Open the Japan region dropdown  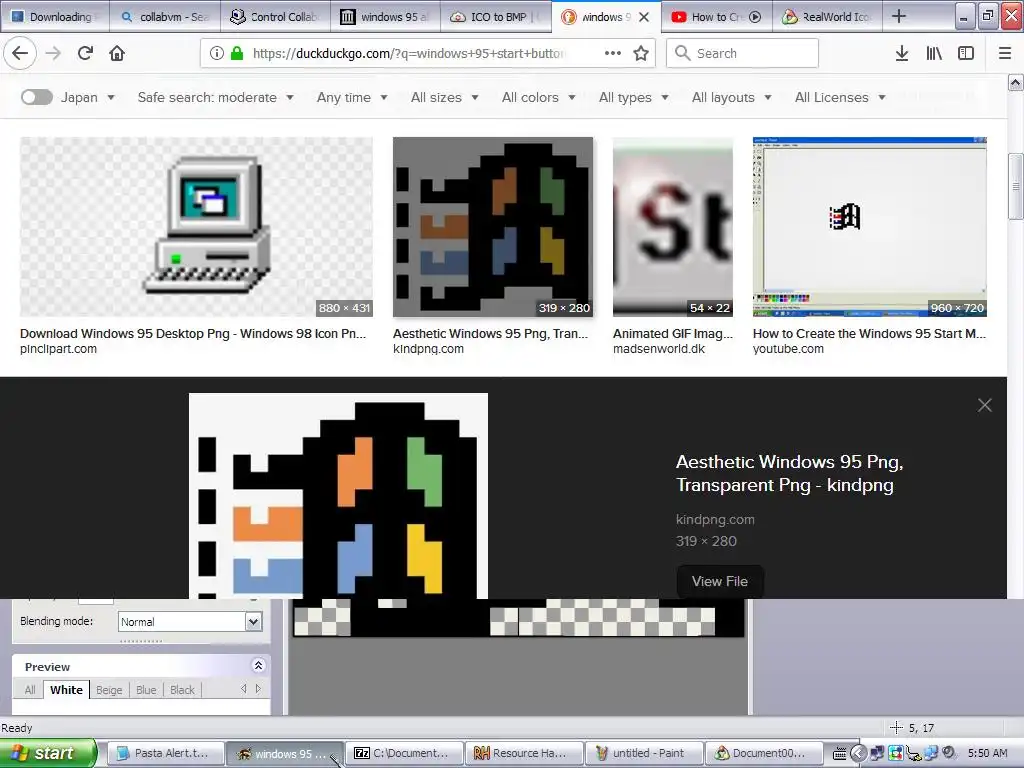[x=88, y=97]
